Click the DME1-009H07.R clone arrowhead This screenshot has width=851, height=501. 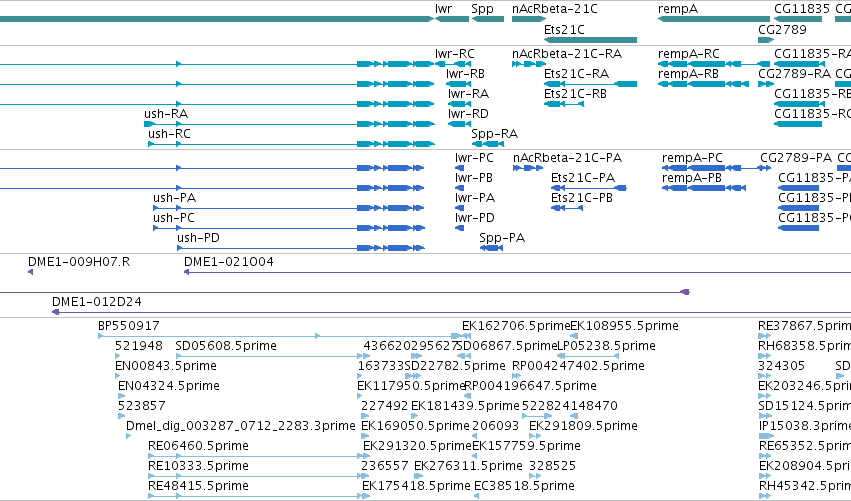(30, 272)
